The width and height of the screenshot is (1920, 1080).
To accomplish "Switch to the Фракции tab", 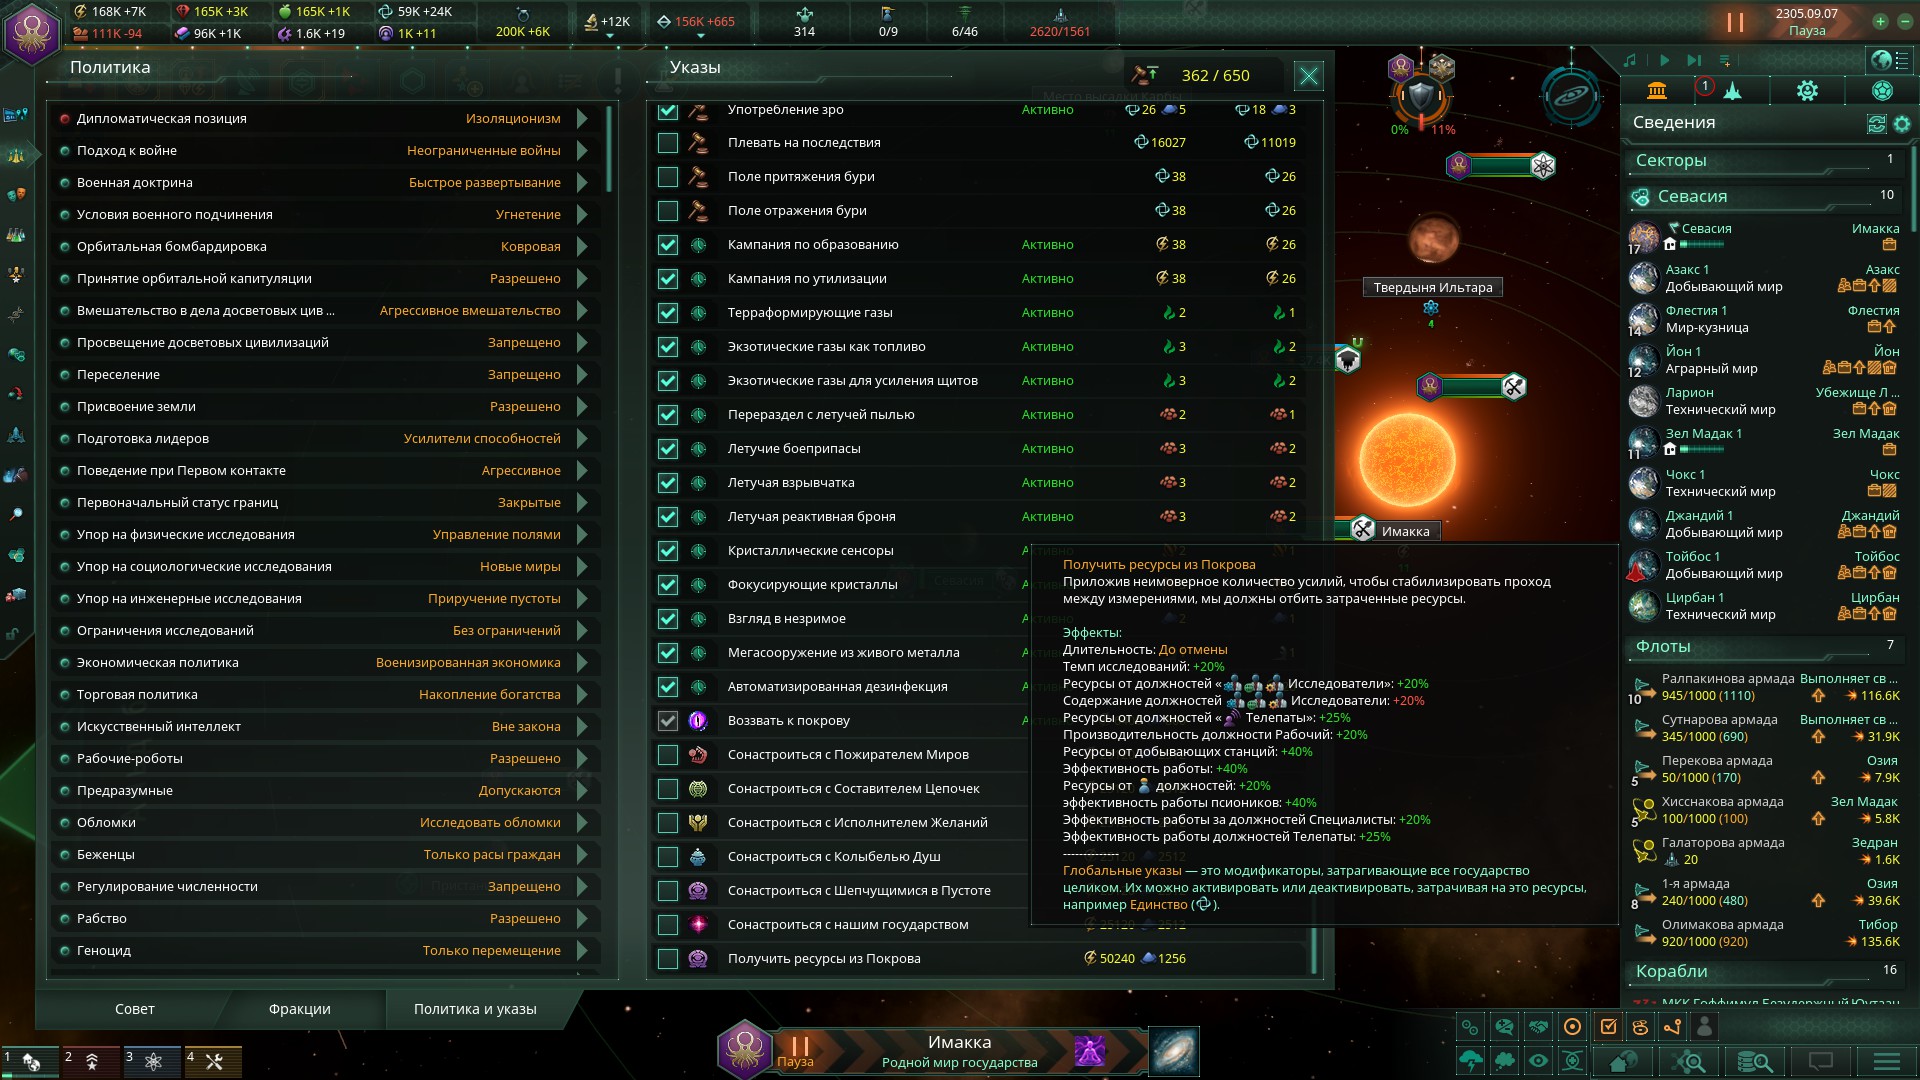I will [299, 1009].
